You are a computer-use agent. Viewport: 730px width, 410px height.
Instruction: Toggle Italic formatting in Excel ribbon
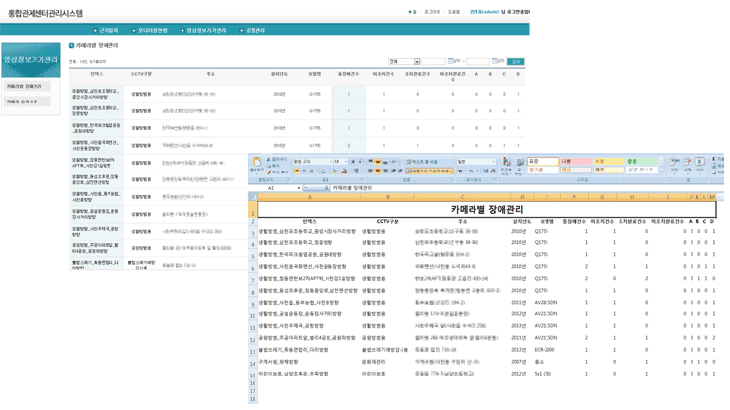tap(304, 171)
